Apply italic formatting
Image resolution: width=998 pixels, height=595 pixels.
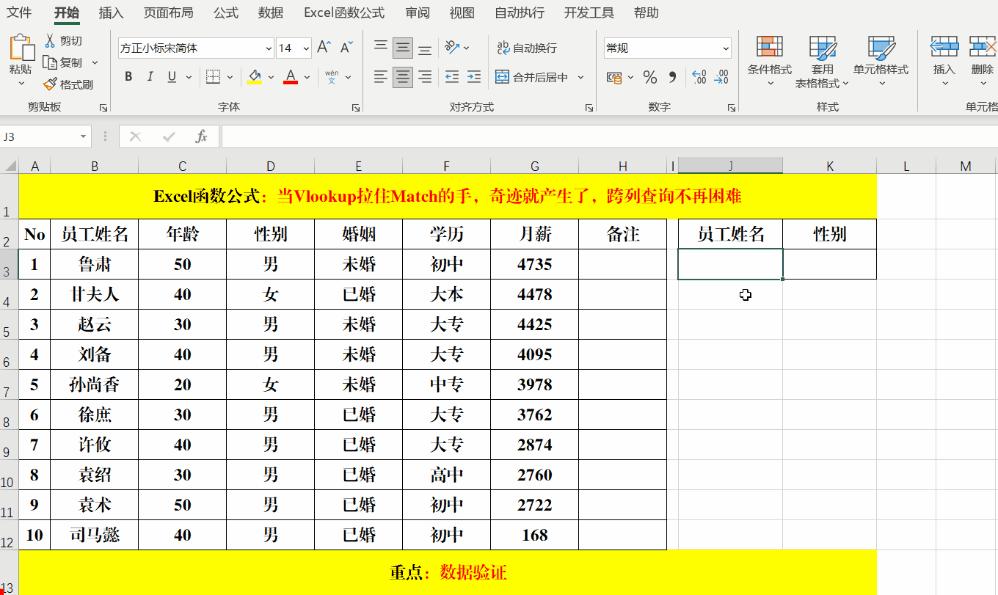[x=148, y=76]
